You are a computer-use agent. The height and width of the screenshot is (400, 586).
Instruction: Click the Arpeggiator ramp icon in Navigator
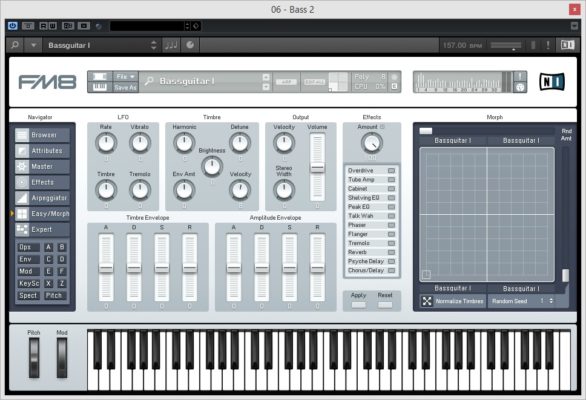22,198
